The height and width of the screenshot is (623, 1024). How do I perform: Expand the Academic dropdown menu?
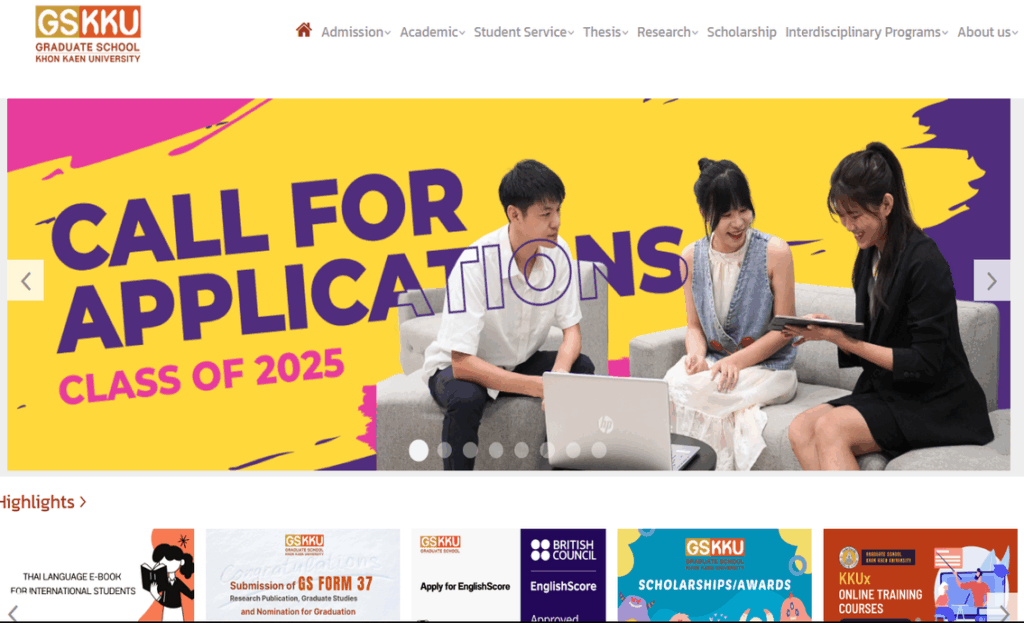pyautogui.click(x=432, y=32)
